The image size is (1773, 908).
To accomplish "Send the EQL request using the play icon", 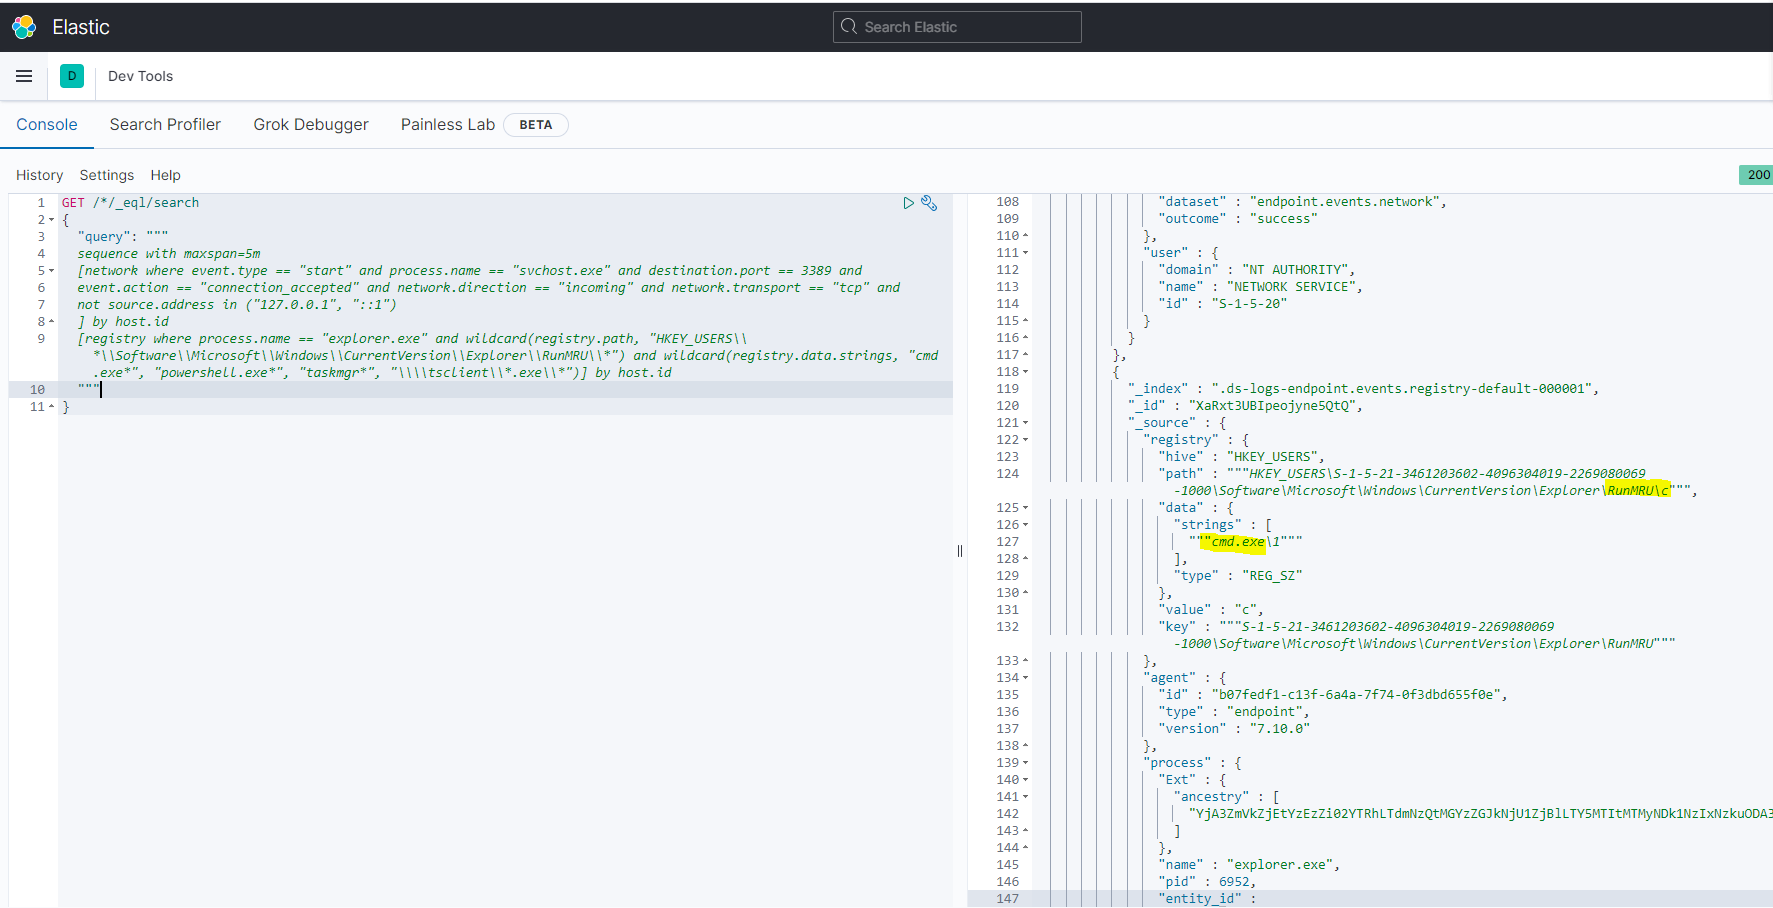I will click(908, 203).
